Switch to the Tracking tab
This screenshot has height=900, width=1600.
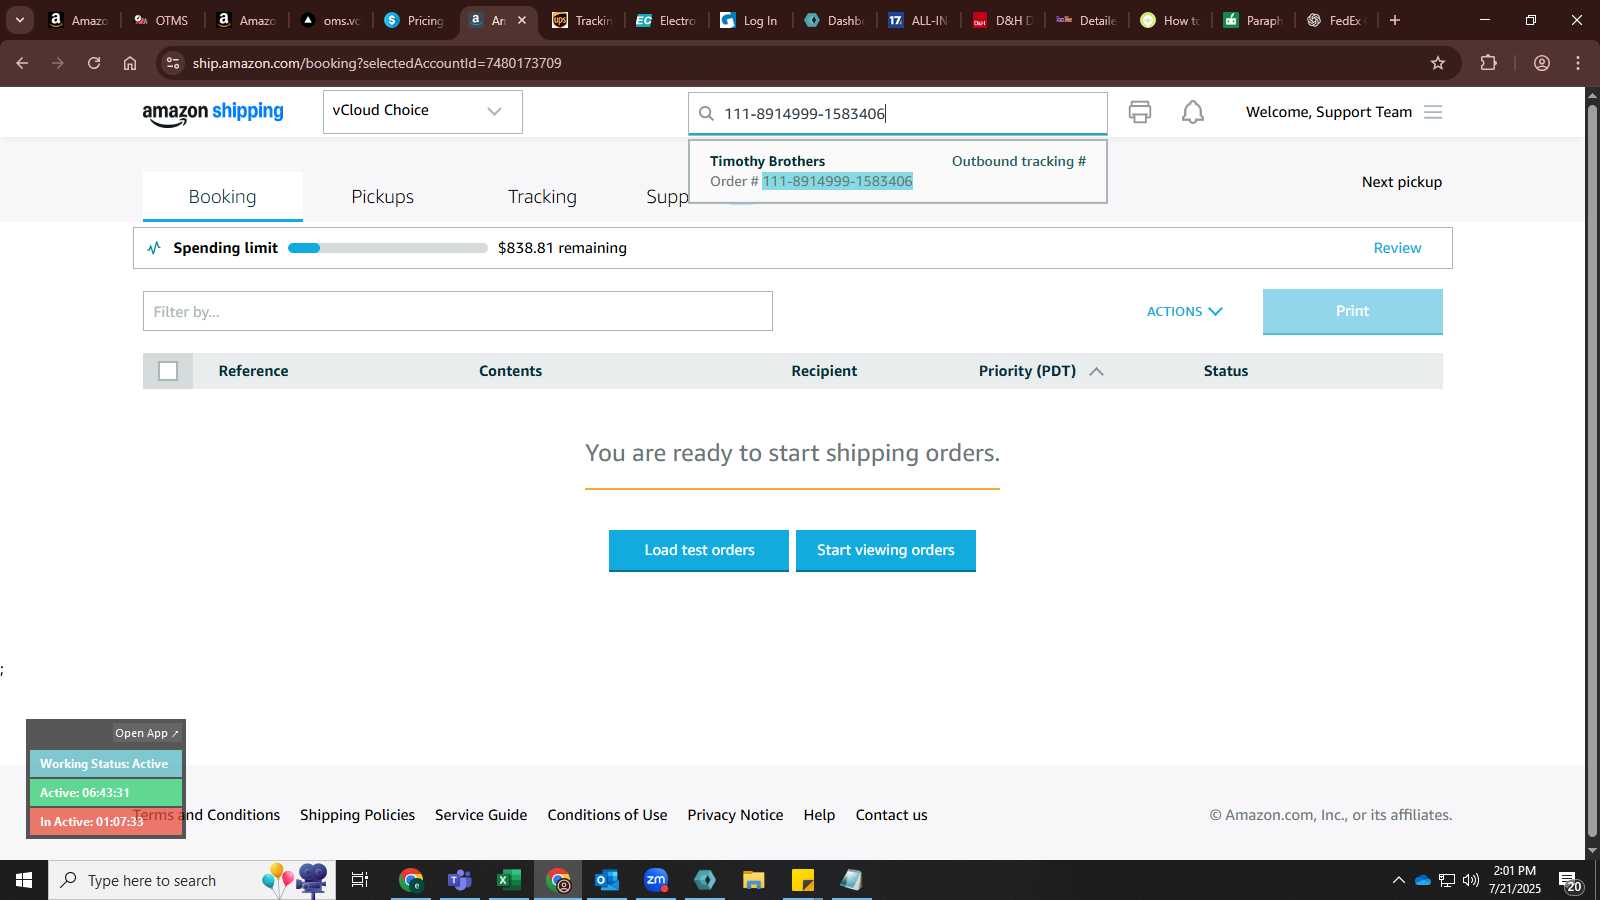click(x=542, y=197)
